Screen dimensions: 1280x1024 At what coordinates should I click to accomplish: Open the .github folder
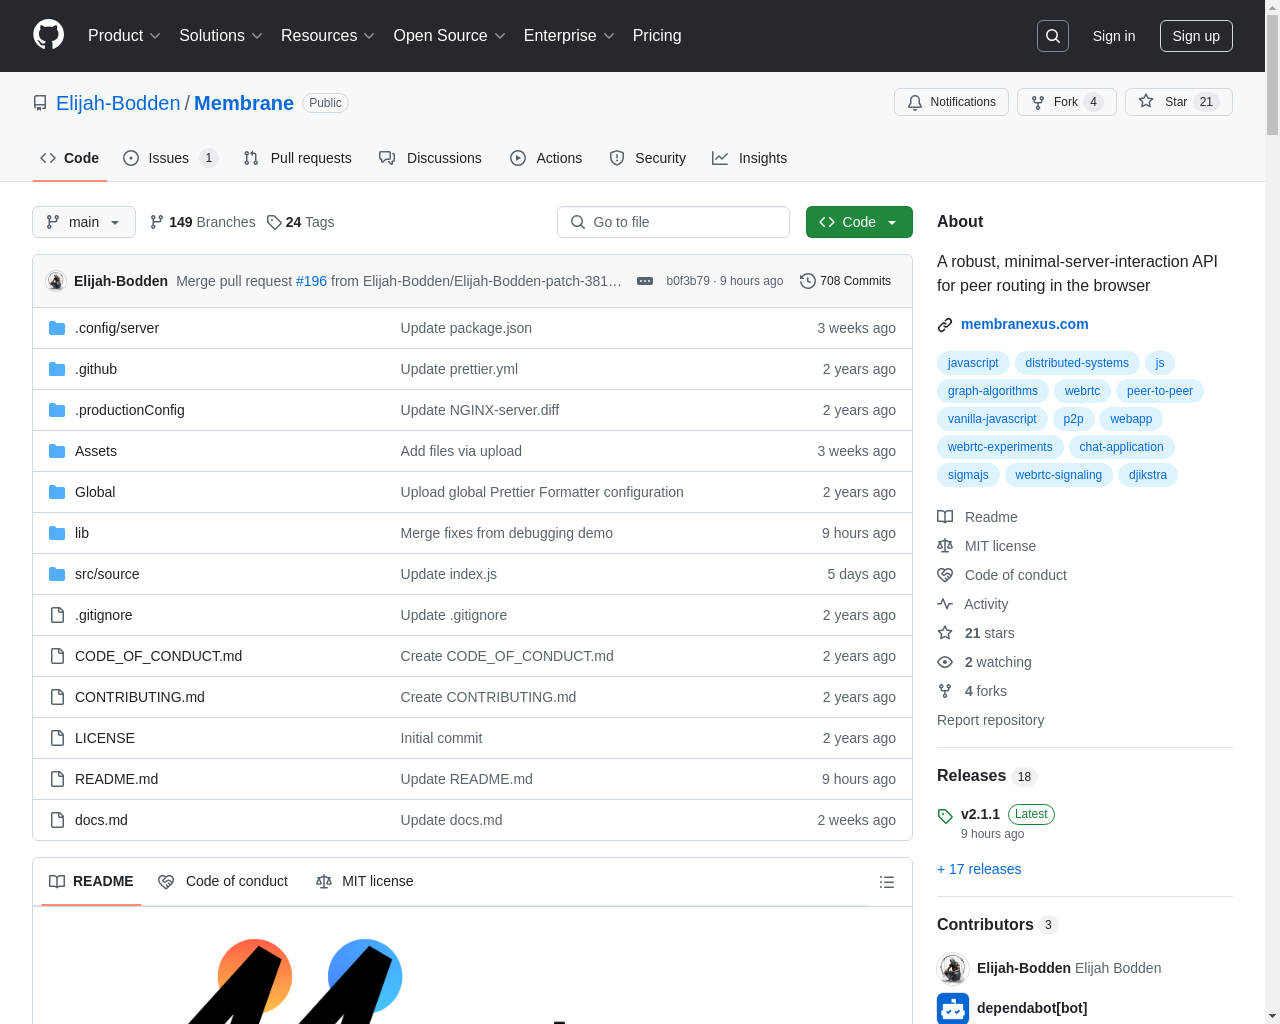(x=96, y=369)
